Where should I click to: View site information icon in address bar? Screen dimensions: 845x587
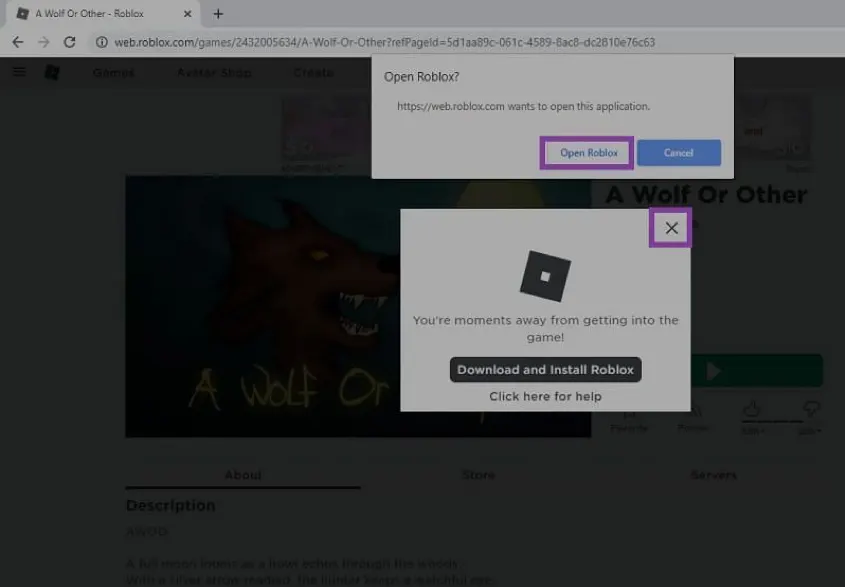click(x=101, y=42)
